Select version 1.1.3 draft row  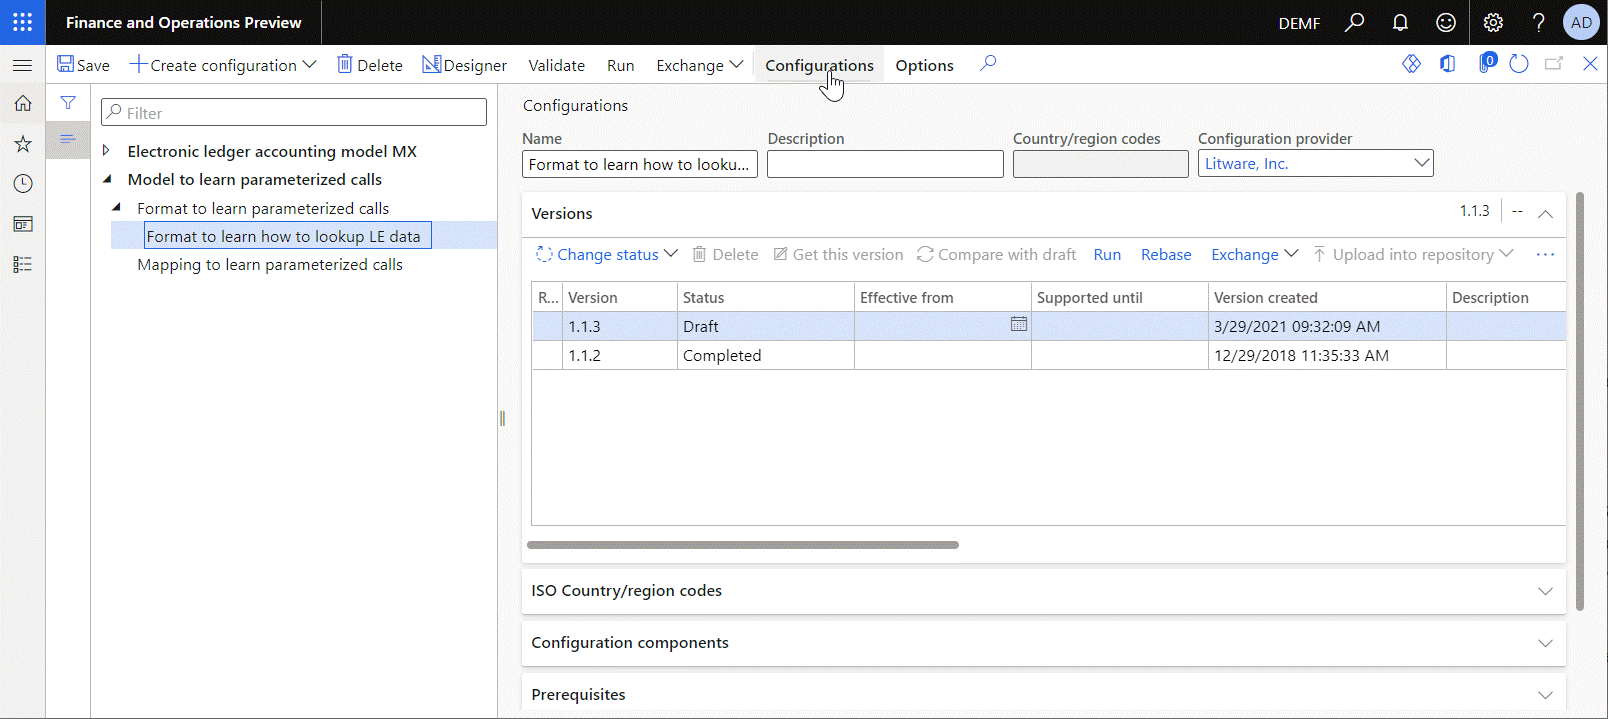pos(1048,326)
